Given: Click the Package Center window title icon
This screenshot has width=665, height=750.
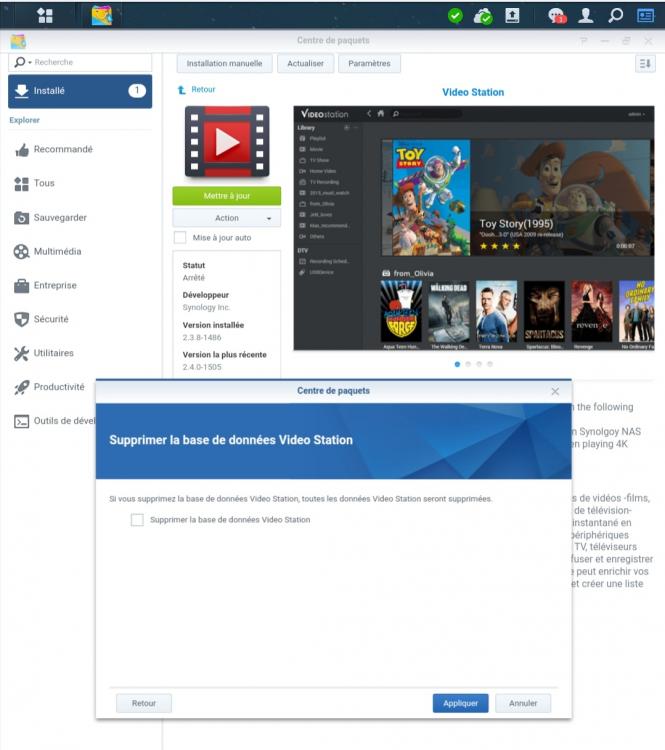Looking at the screenshot, I should tap(18, 41).
